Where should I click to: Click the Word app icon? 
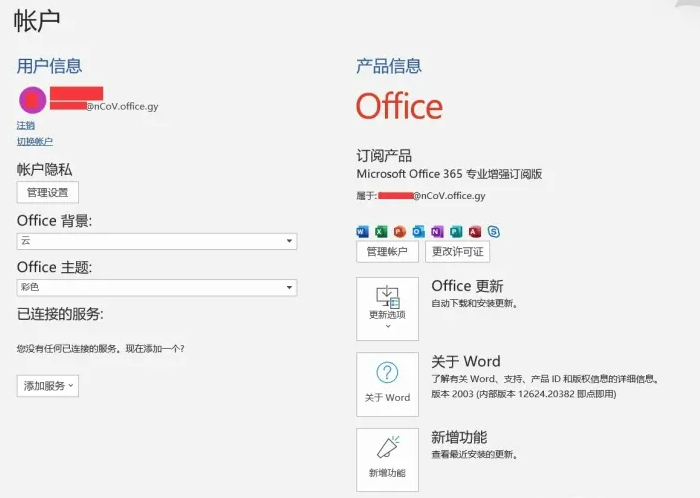[x=362, y=231]
